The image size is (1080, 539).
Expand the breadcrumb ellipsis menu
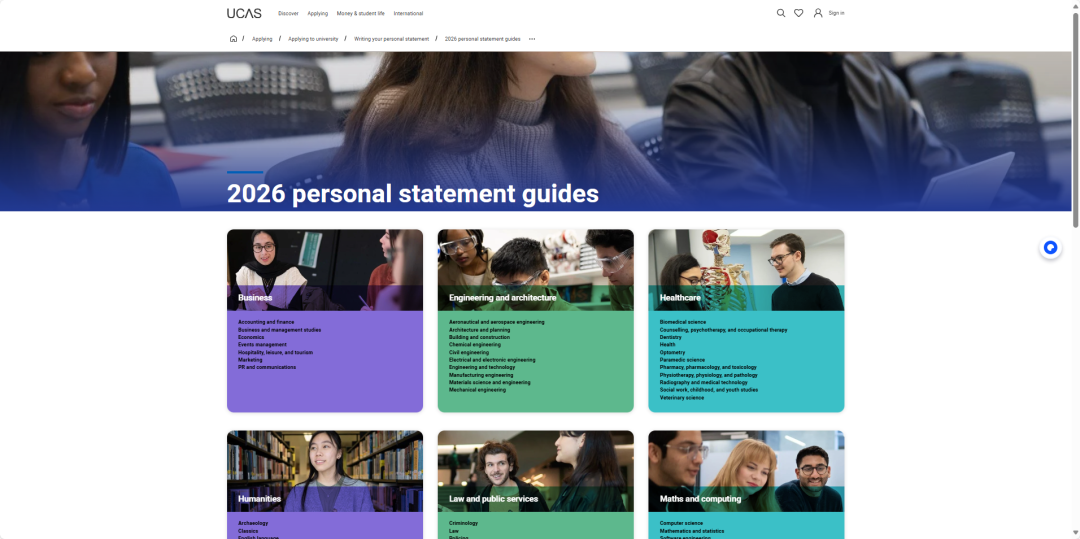532,39
